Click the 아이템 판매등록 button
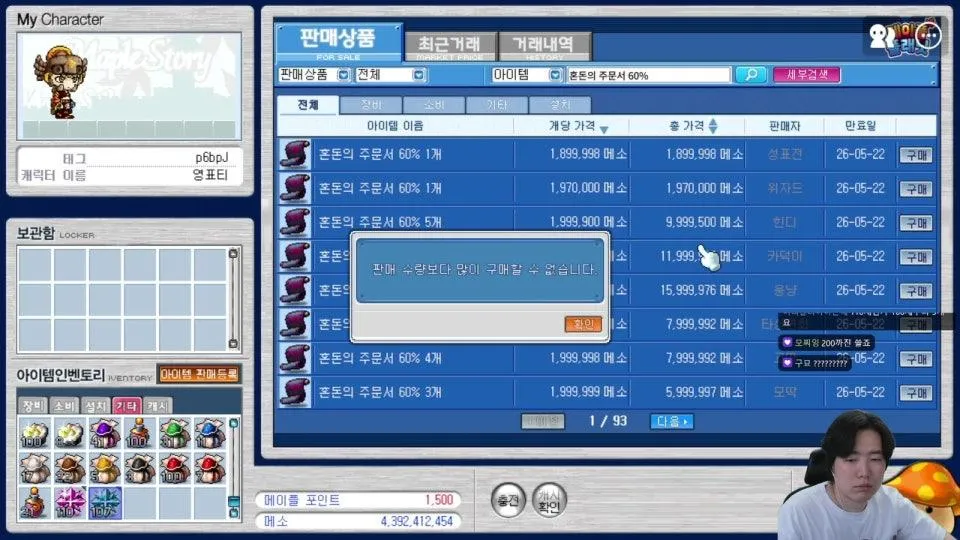960x540 pixels. (x=198, y=374)
